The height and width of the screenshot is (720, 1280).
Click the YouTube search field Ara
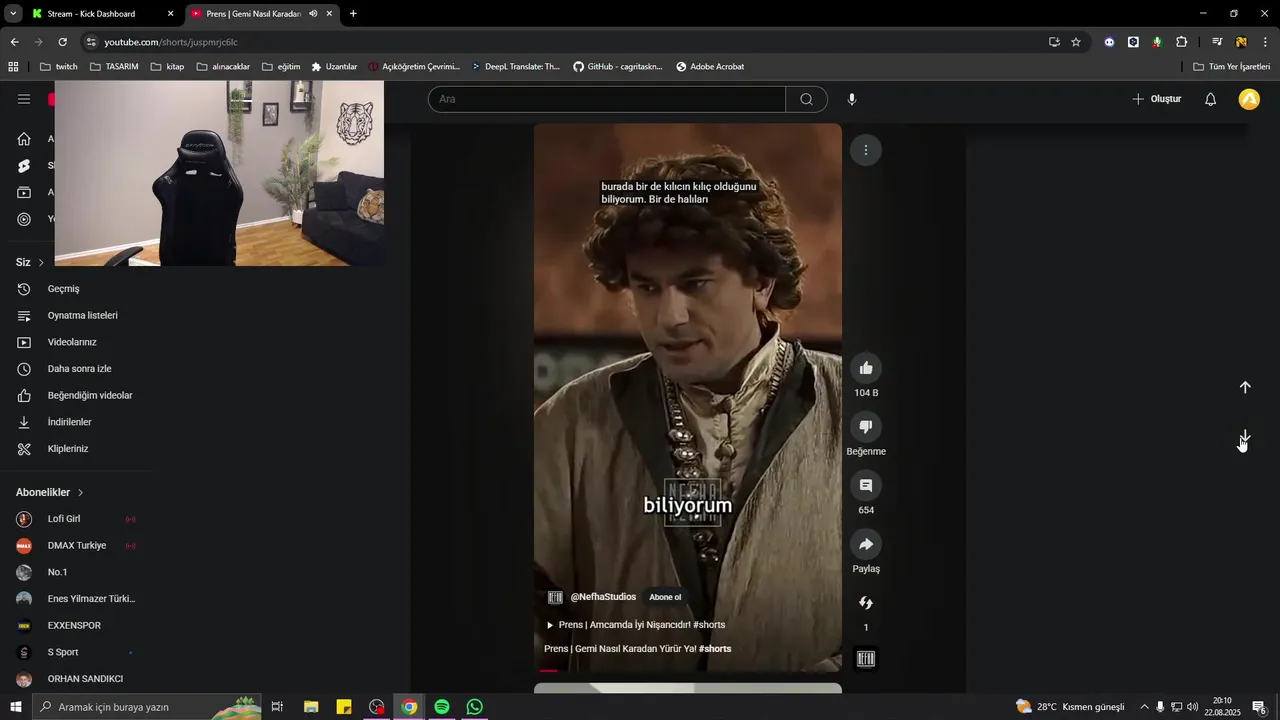pyautogui.click(x=607, y=99)
